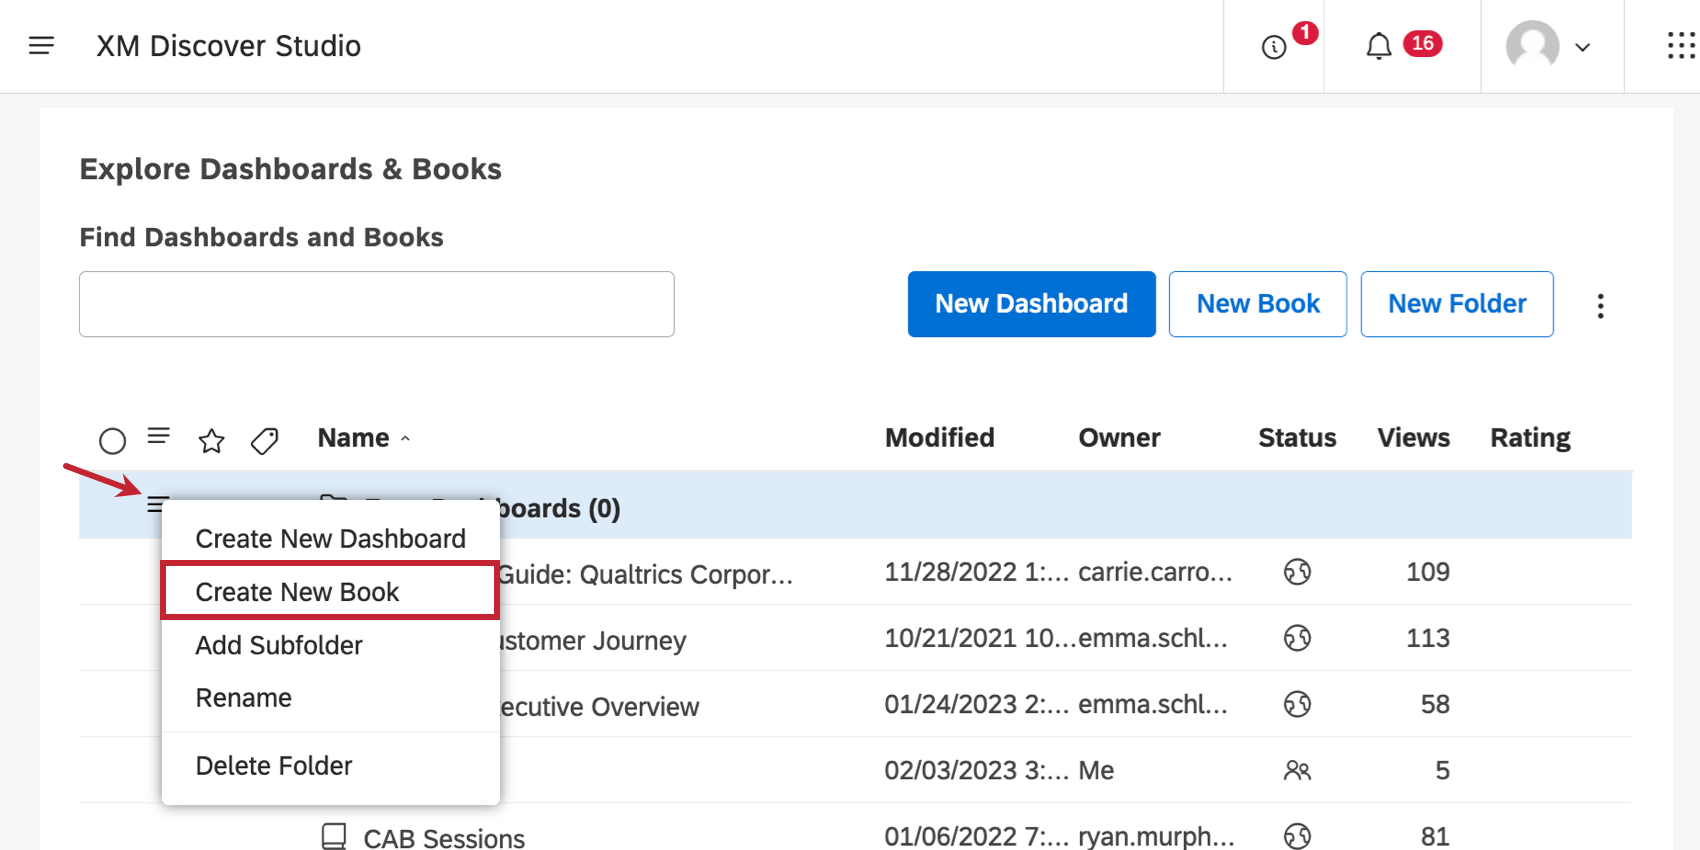
Task: Click the Find Dashboards and Books search field
Action: (x=376, y=304)
